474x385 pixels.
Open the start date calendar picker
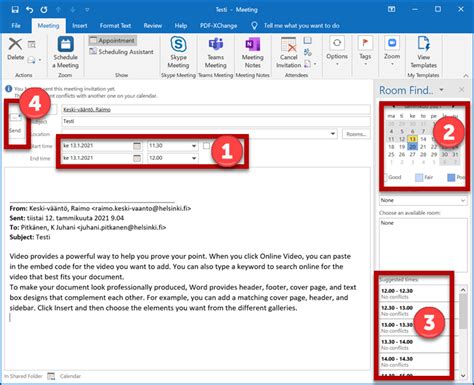click(x=137, y=146)
